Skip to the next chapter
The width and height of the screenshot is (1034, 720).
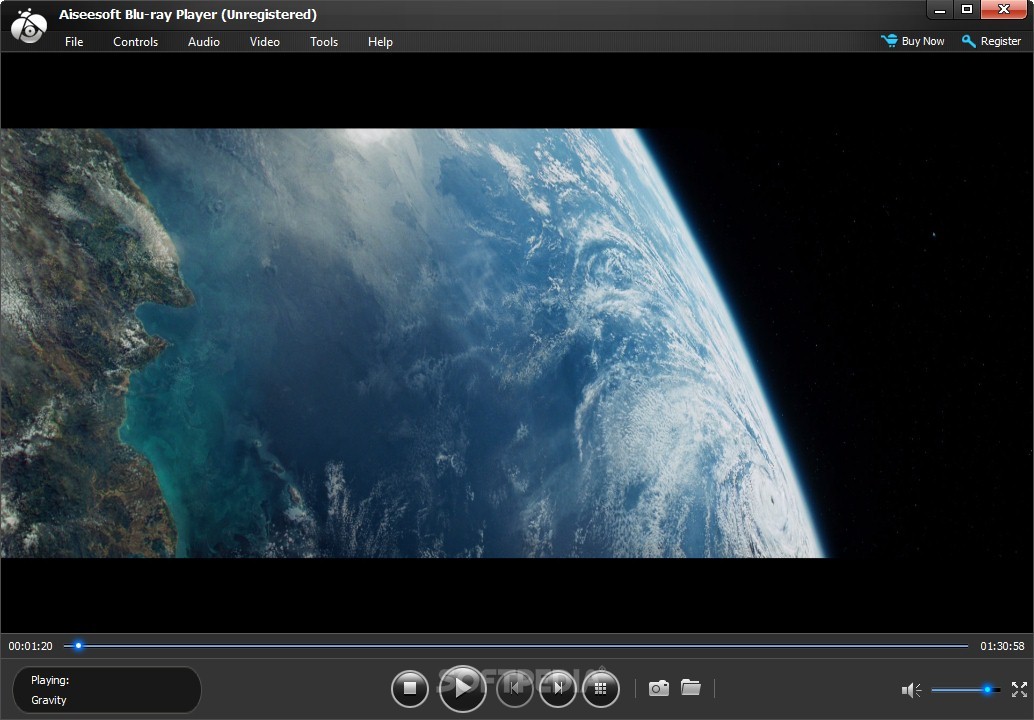pos(558,688)
